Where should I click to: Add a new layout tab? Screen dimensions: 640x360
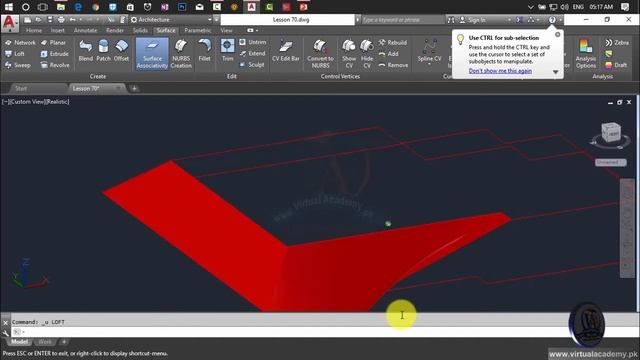(64, 342)
